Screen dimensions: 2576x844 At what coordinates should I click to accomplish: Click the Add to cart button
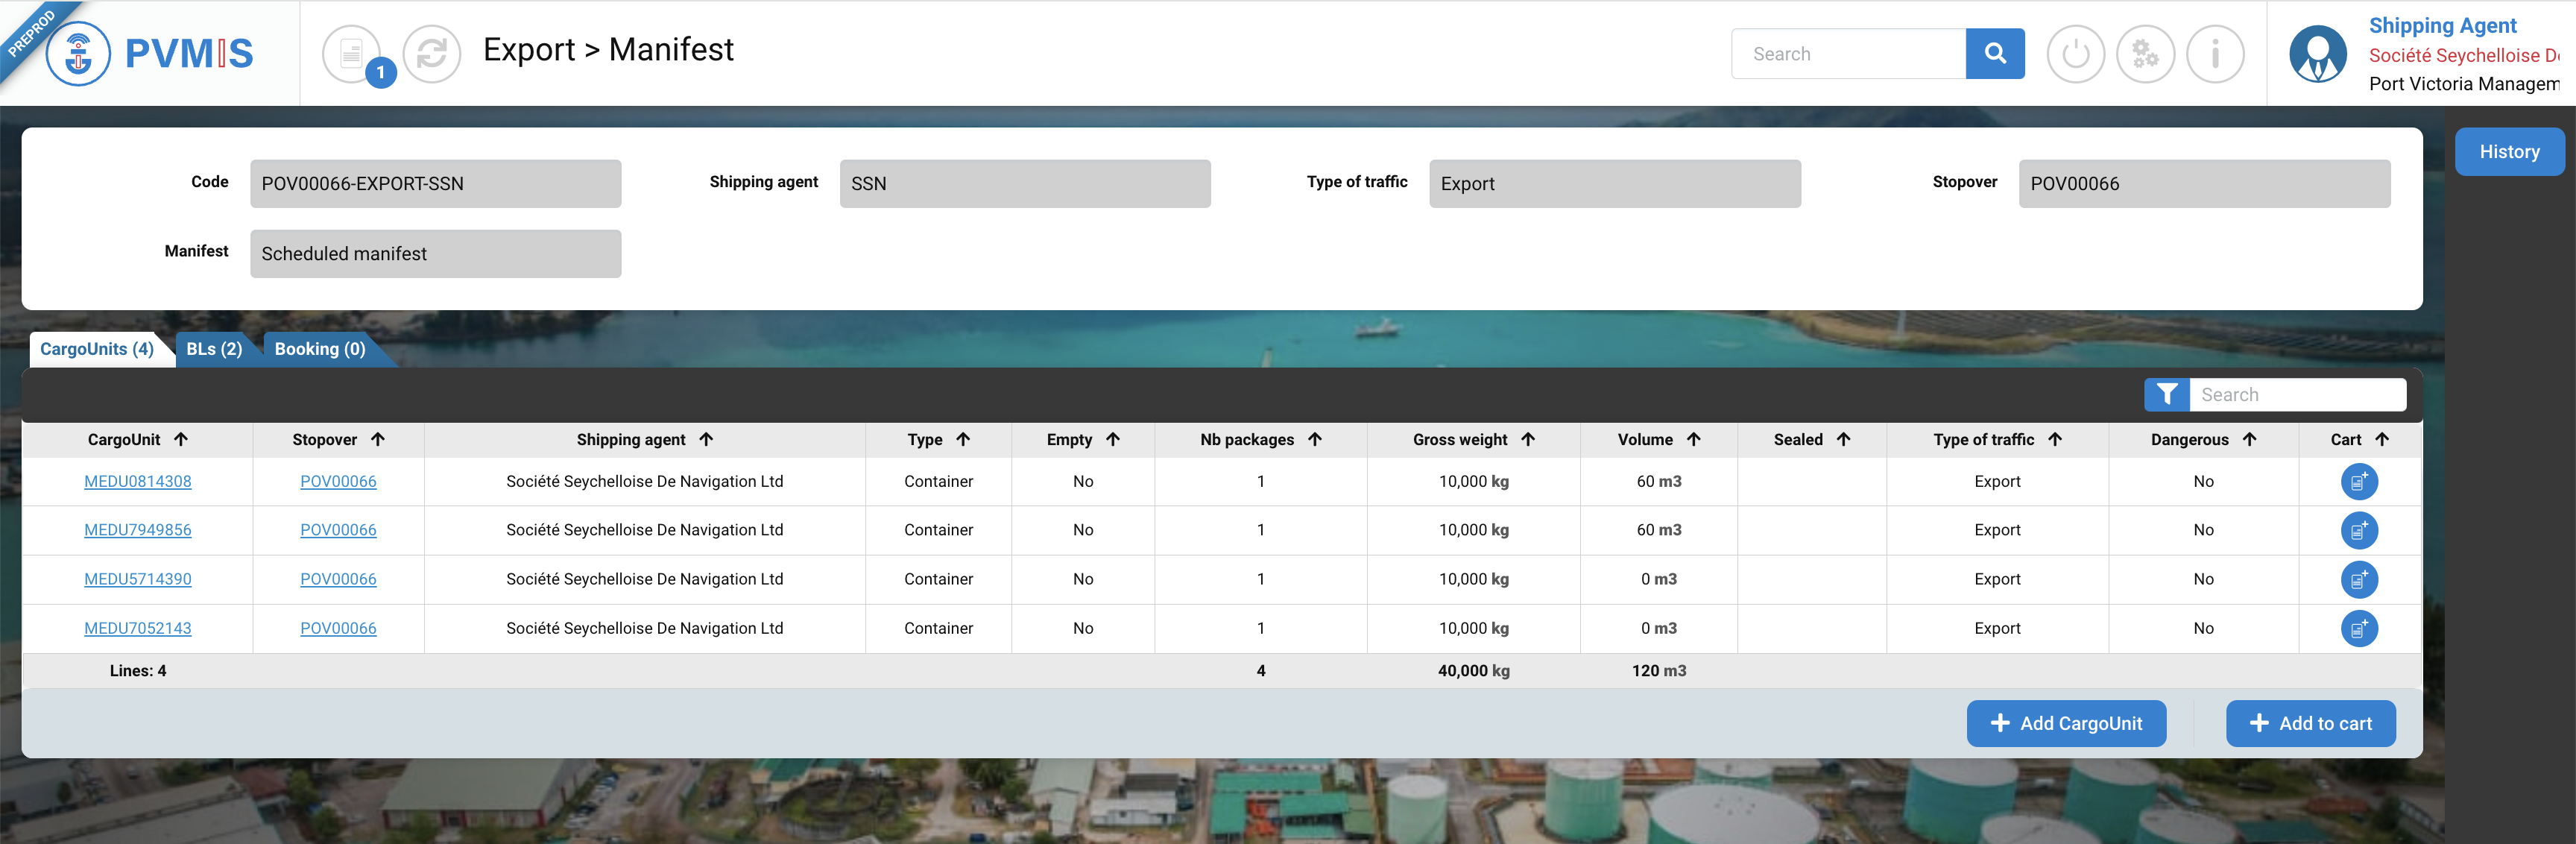click(x=2310, y=724)
